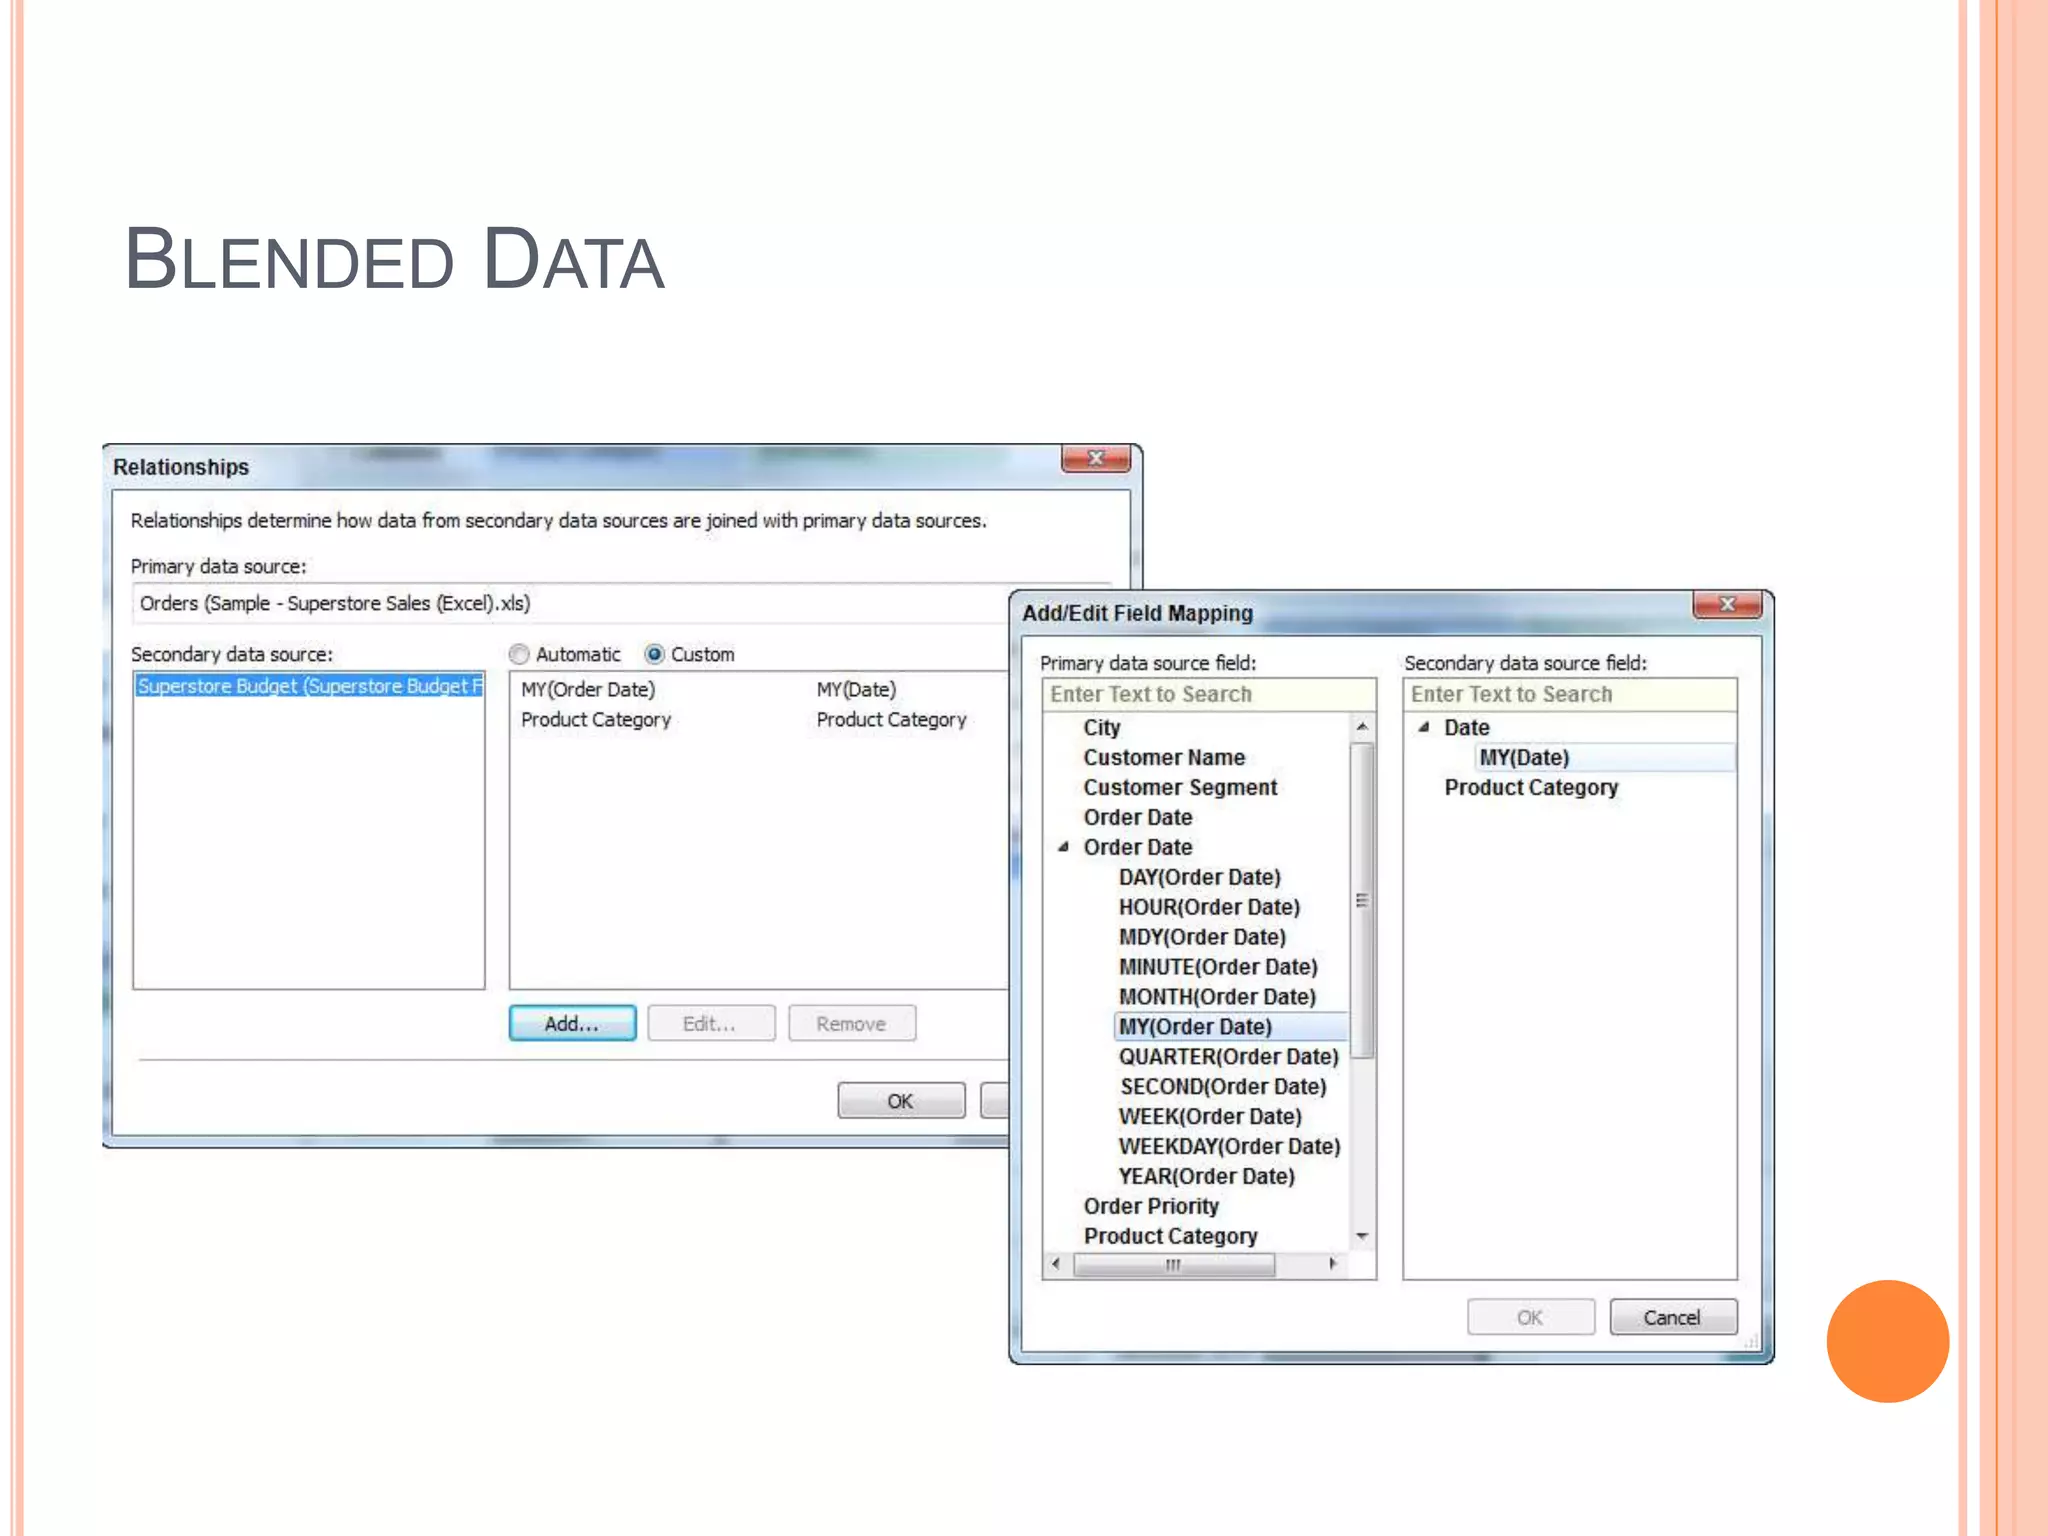Click the primary field list scroll-down arrow
Screen dimensions: 2048x1536
pos(1362,1237)
